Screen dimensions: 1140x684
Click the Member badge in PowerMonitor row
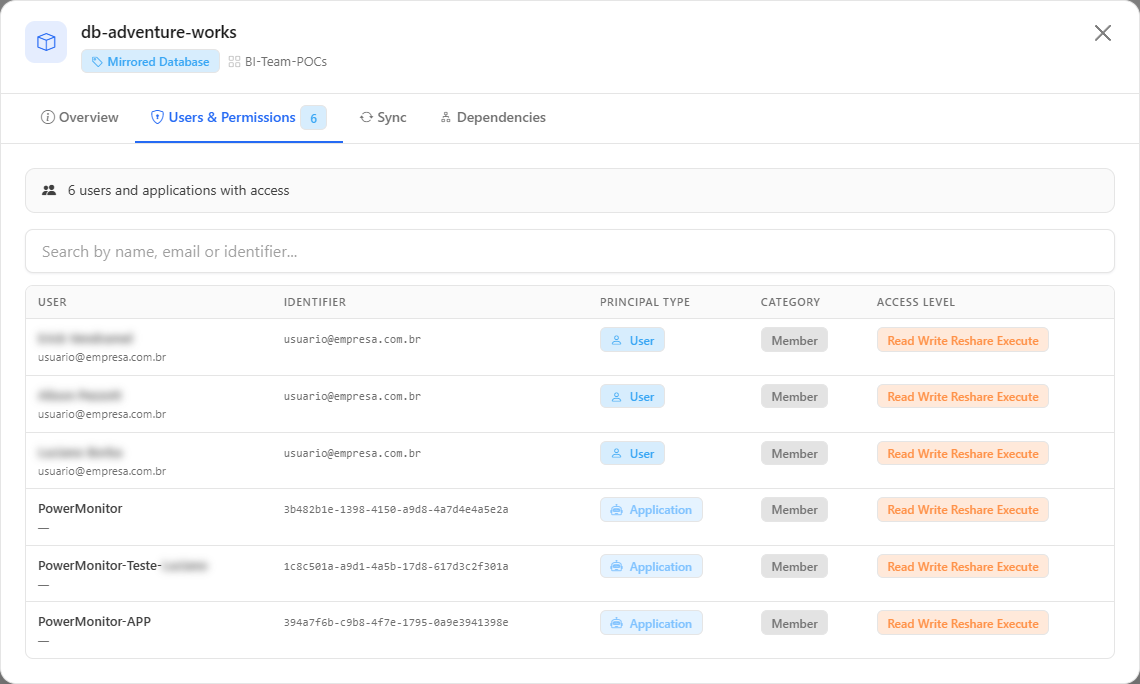(x=795, y=510)
